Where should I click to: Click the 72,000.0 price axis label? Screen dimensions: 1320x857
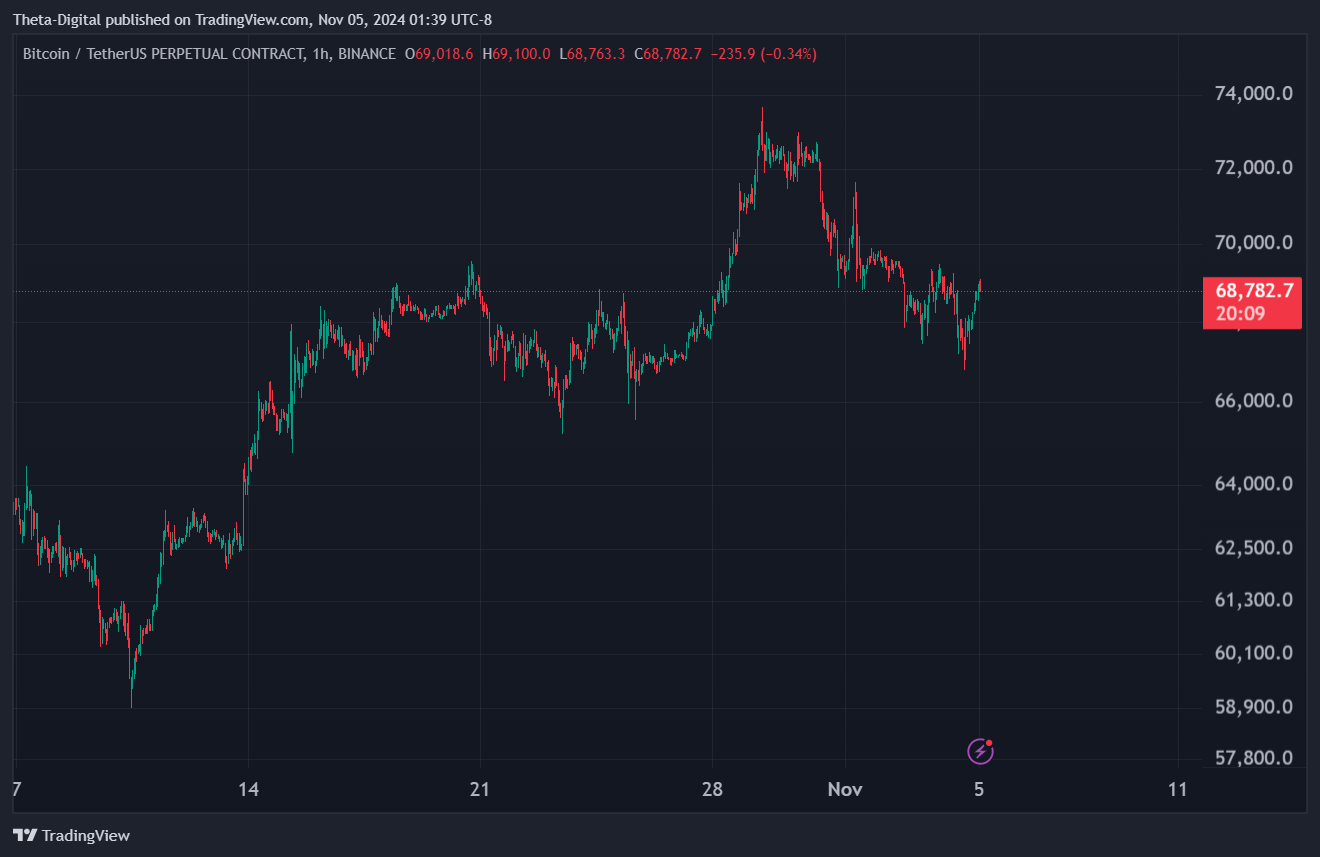[1254, 167]
